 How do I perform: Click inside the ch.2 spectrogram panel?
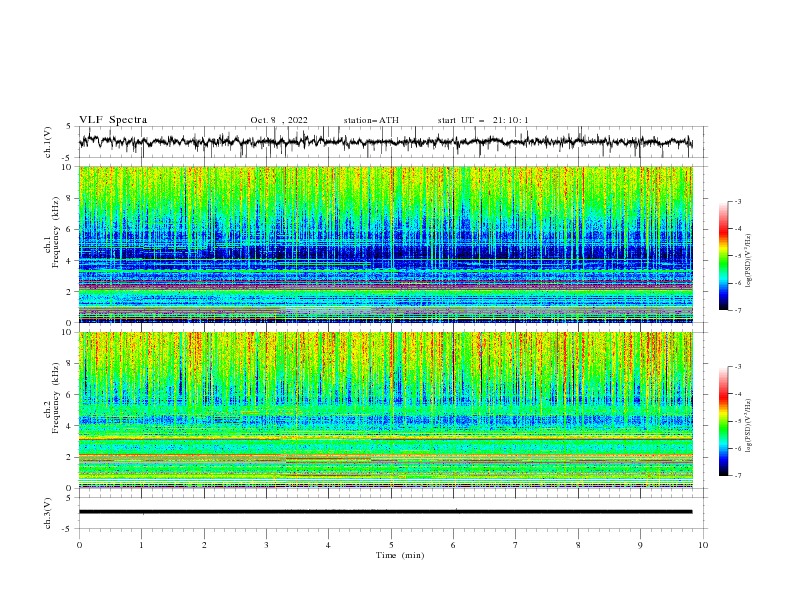[x=385, y=410]
